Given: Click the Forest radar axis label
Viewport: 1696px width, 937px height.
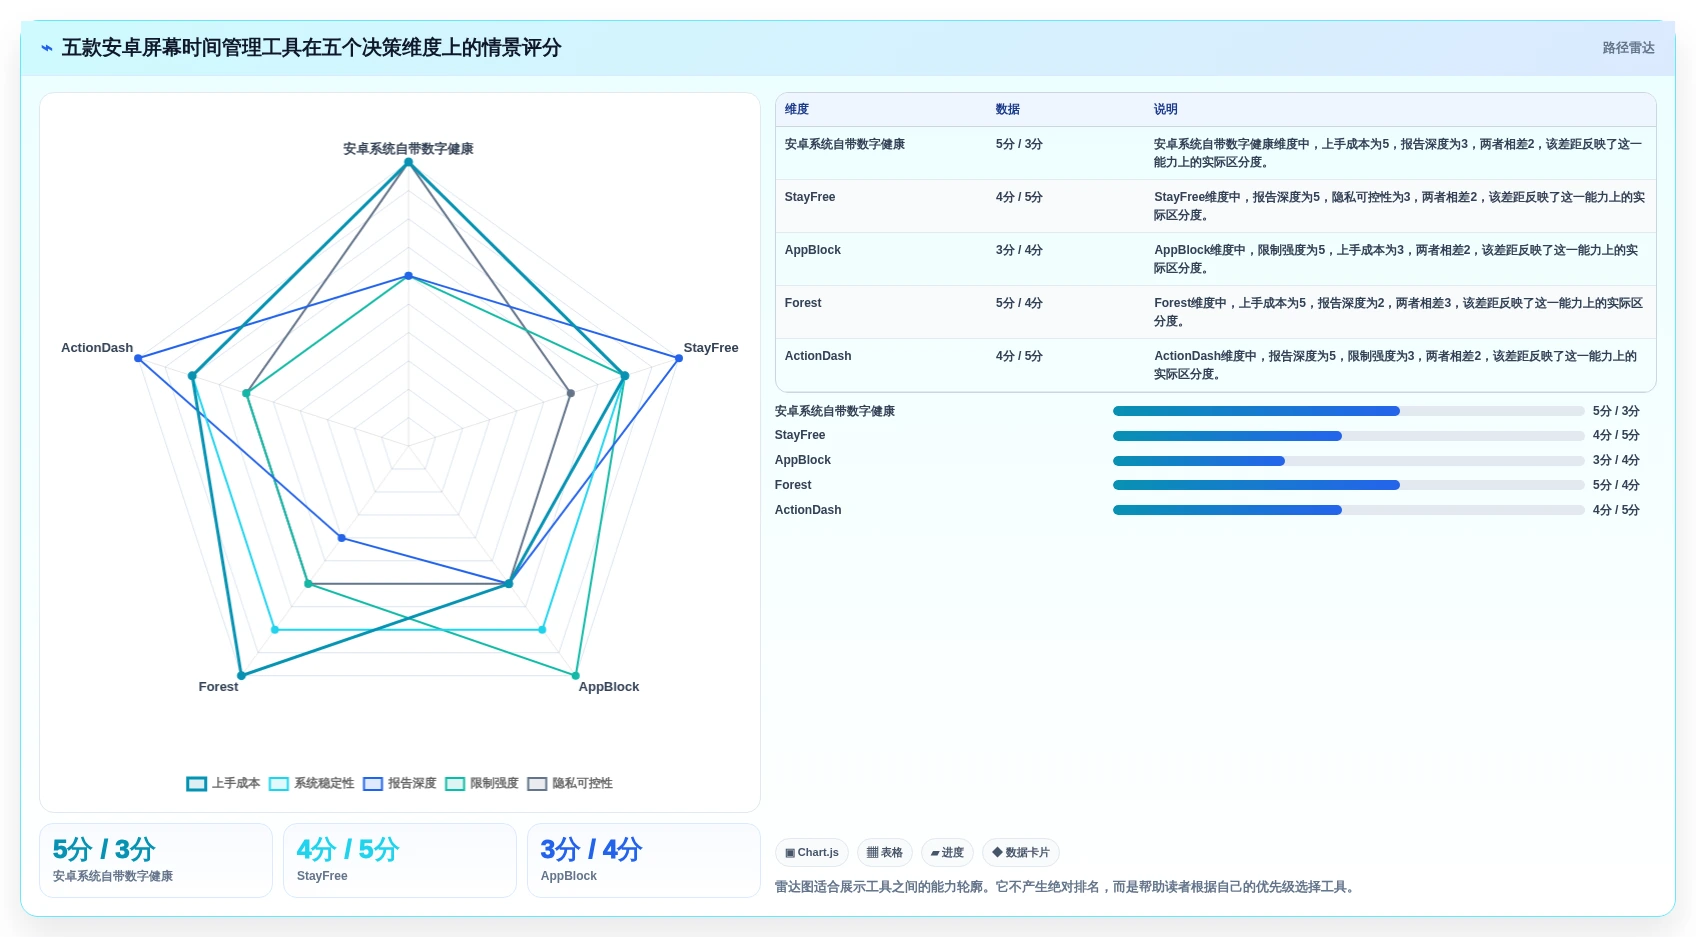Looking at the screenshot, I should coord(218,687).
